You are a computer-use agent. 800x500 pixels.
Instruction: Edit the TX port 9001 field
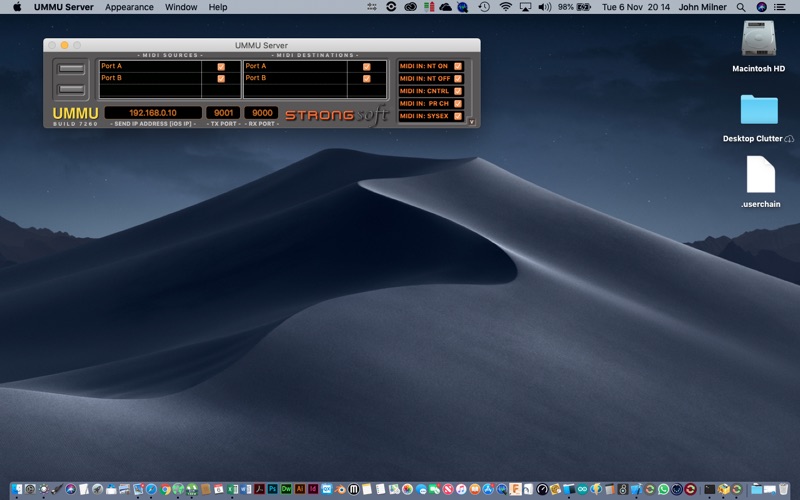pos(223,113)
